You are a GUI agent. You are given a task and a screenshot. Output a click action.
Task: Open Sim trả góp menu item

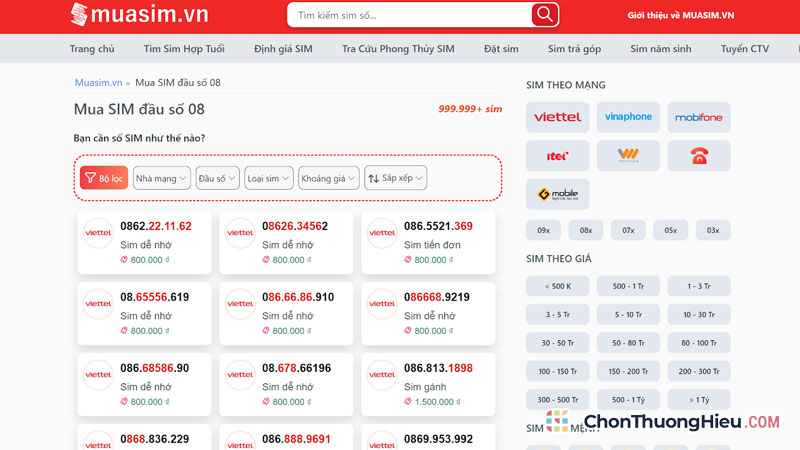(574, 49)
